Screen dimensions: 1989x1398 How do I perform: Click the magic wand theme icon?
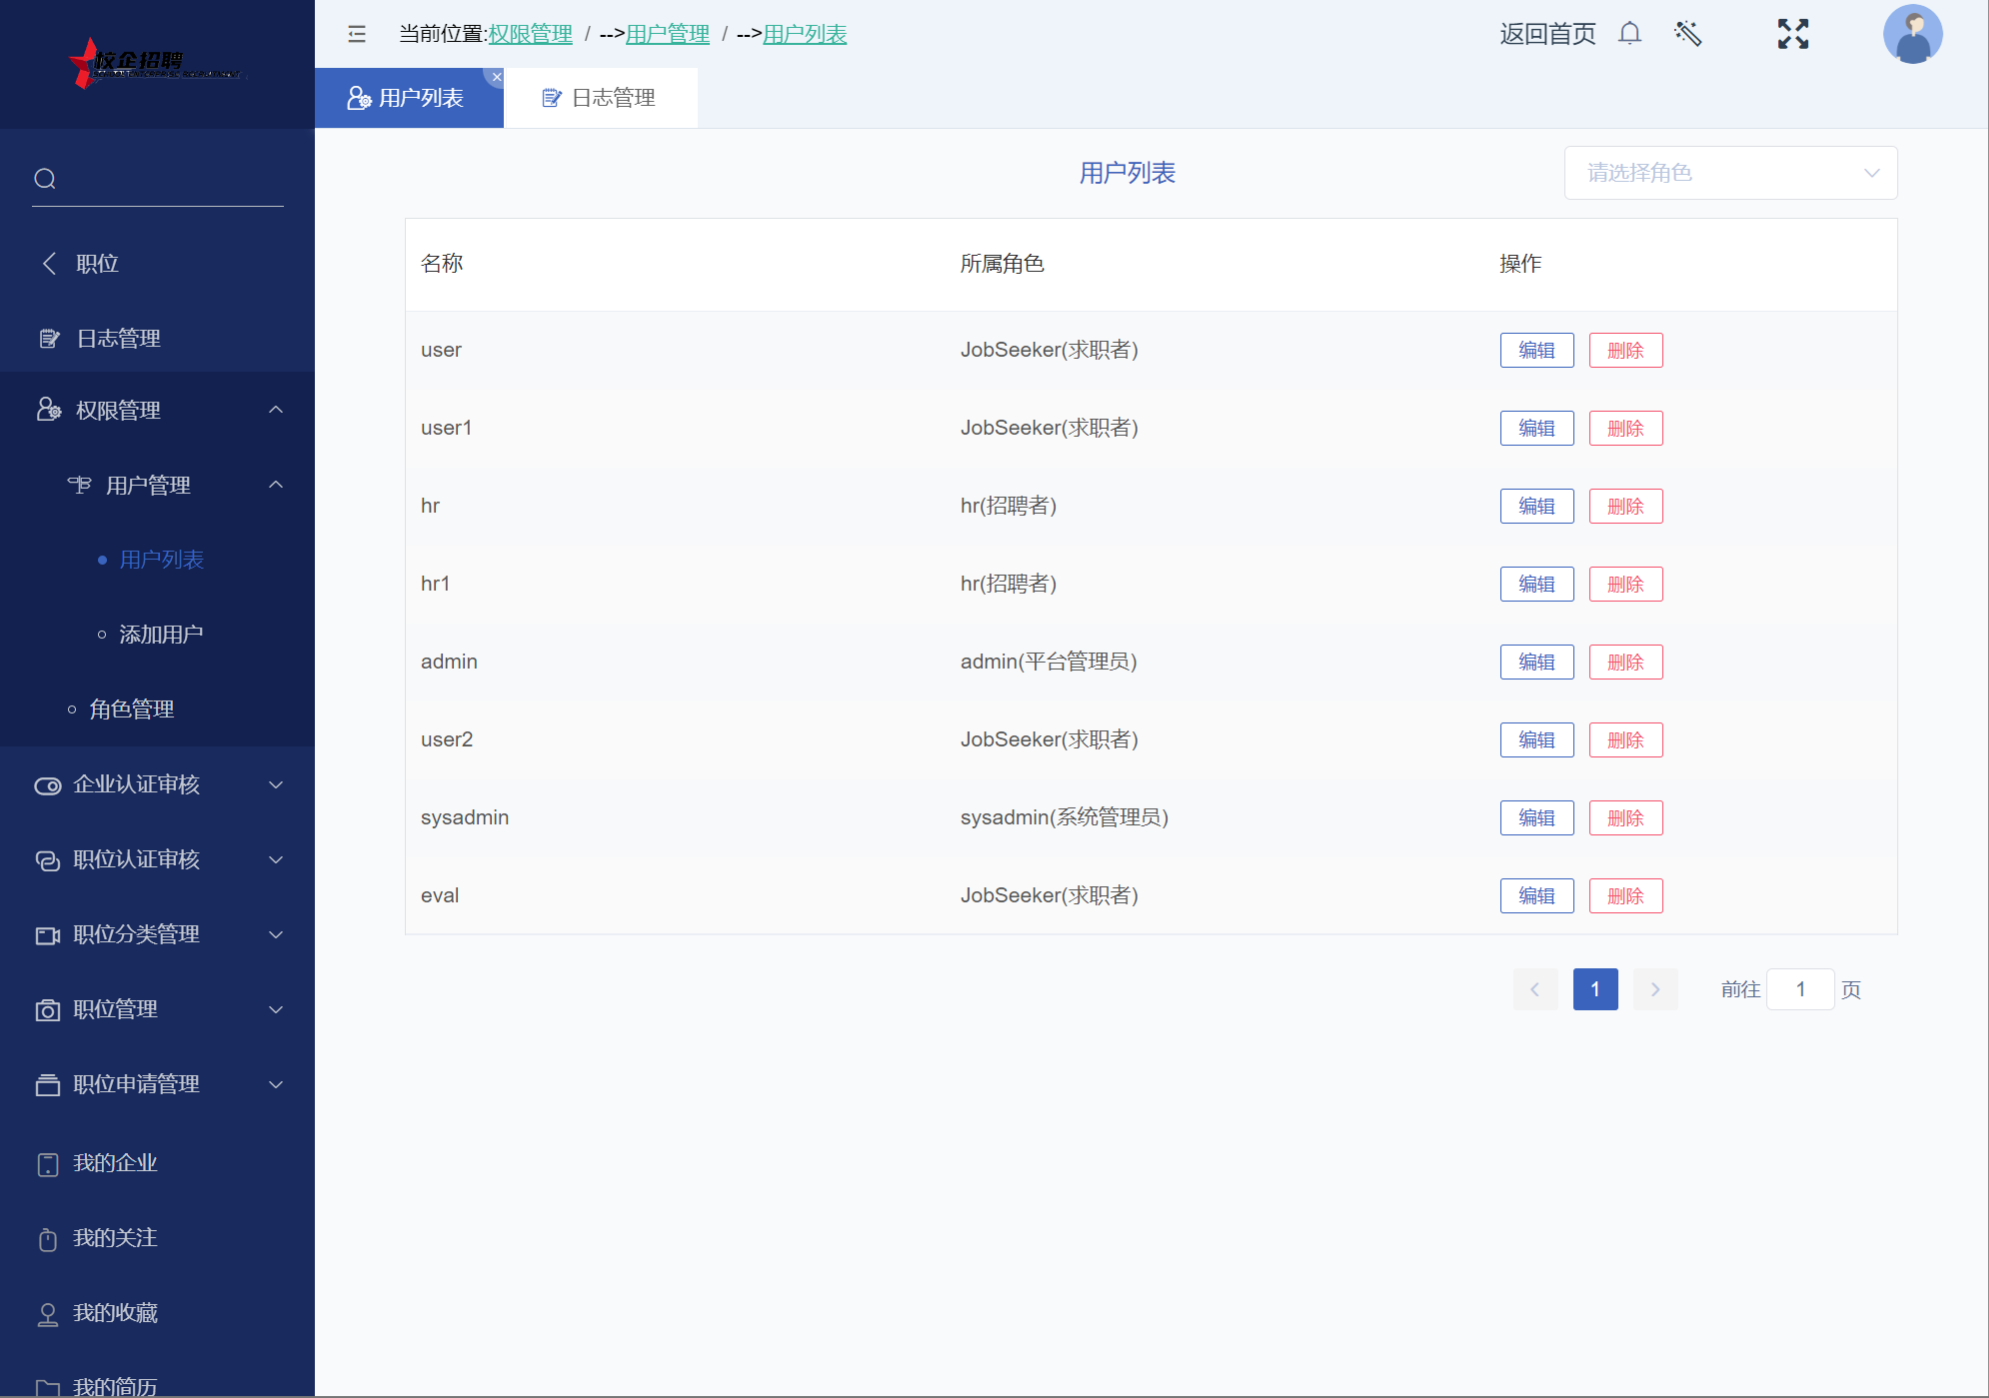tap(1688, 34)
